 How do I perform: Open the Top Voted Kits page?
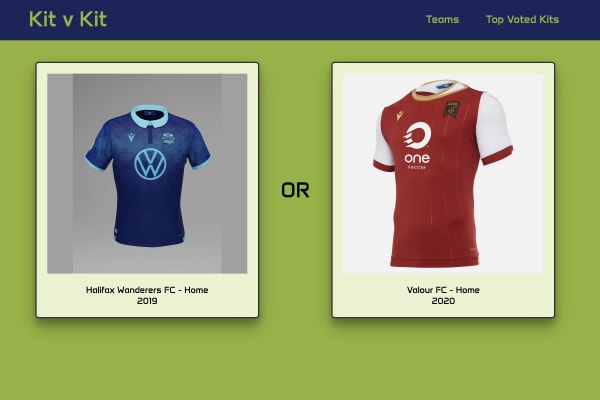(522, 20)
